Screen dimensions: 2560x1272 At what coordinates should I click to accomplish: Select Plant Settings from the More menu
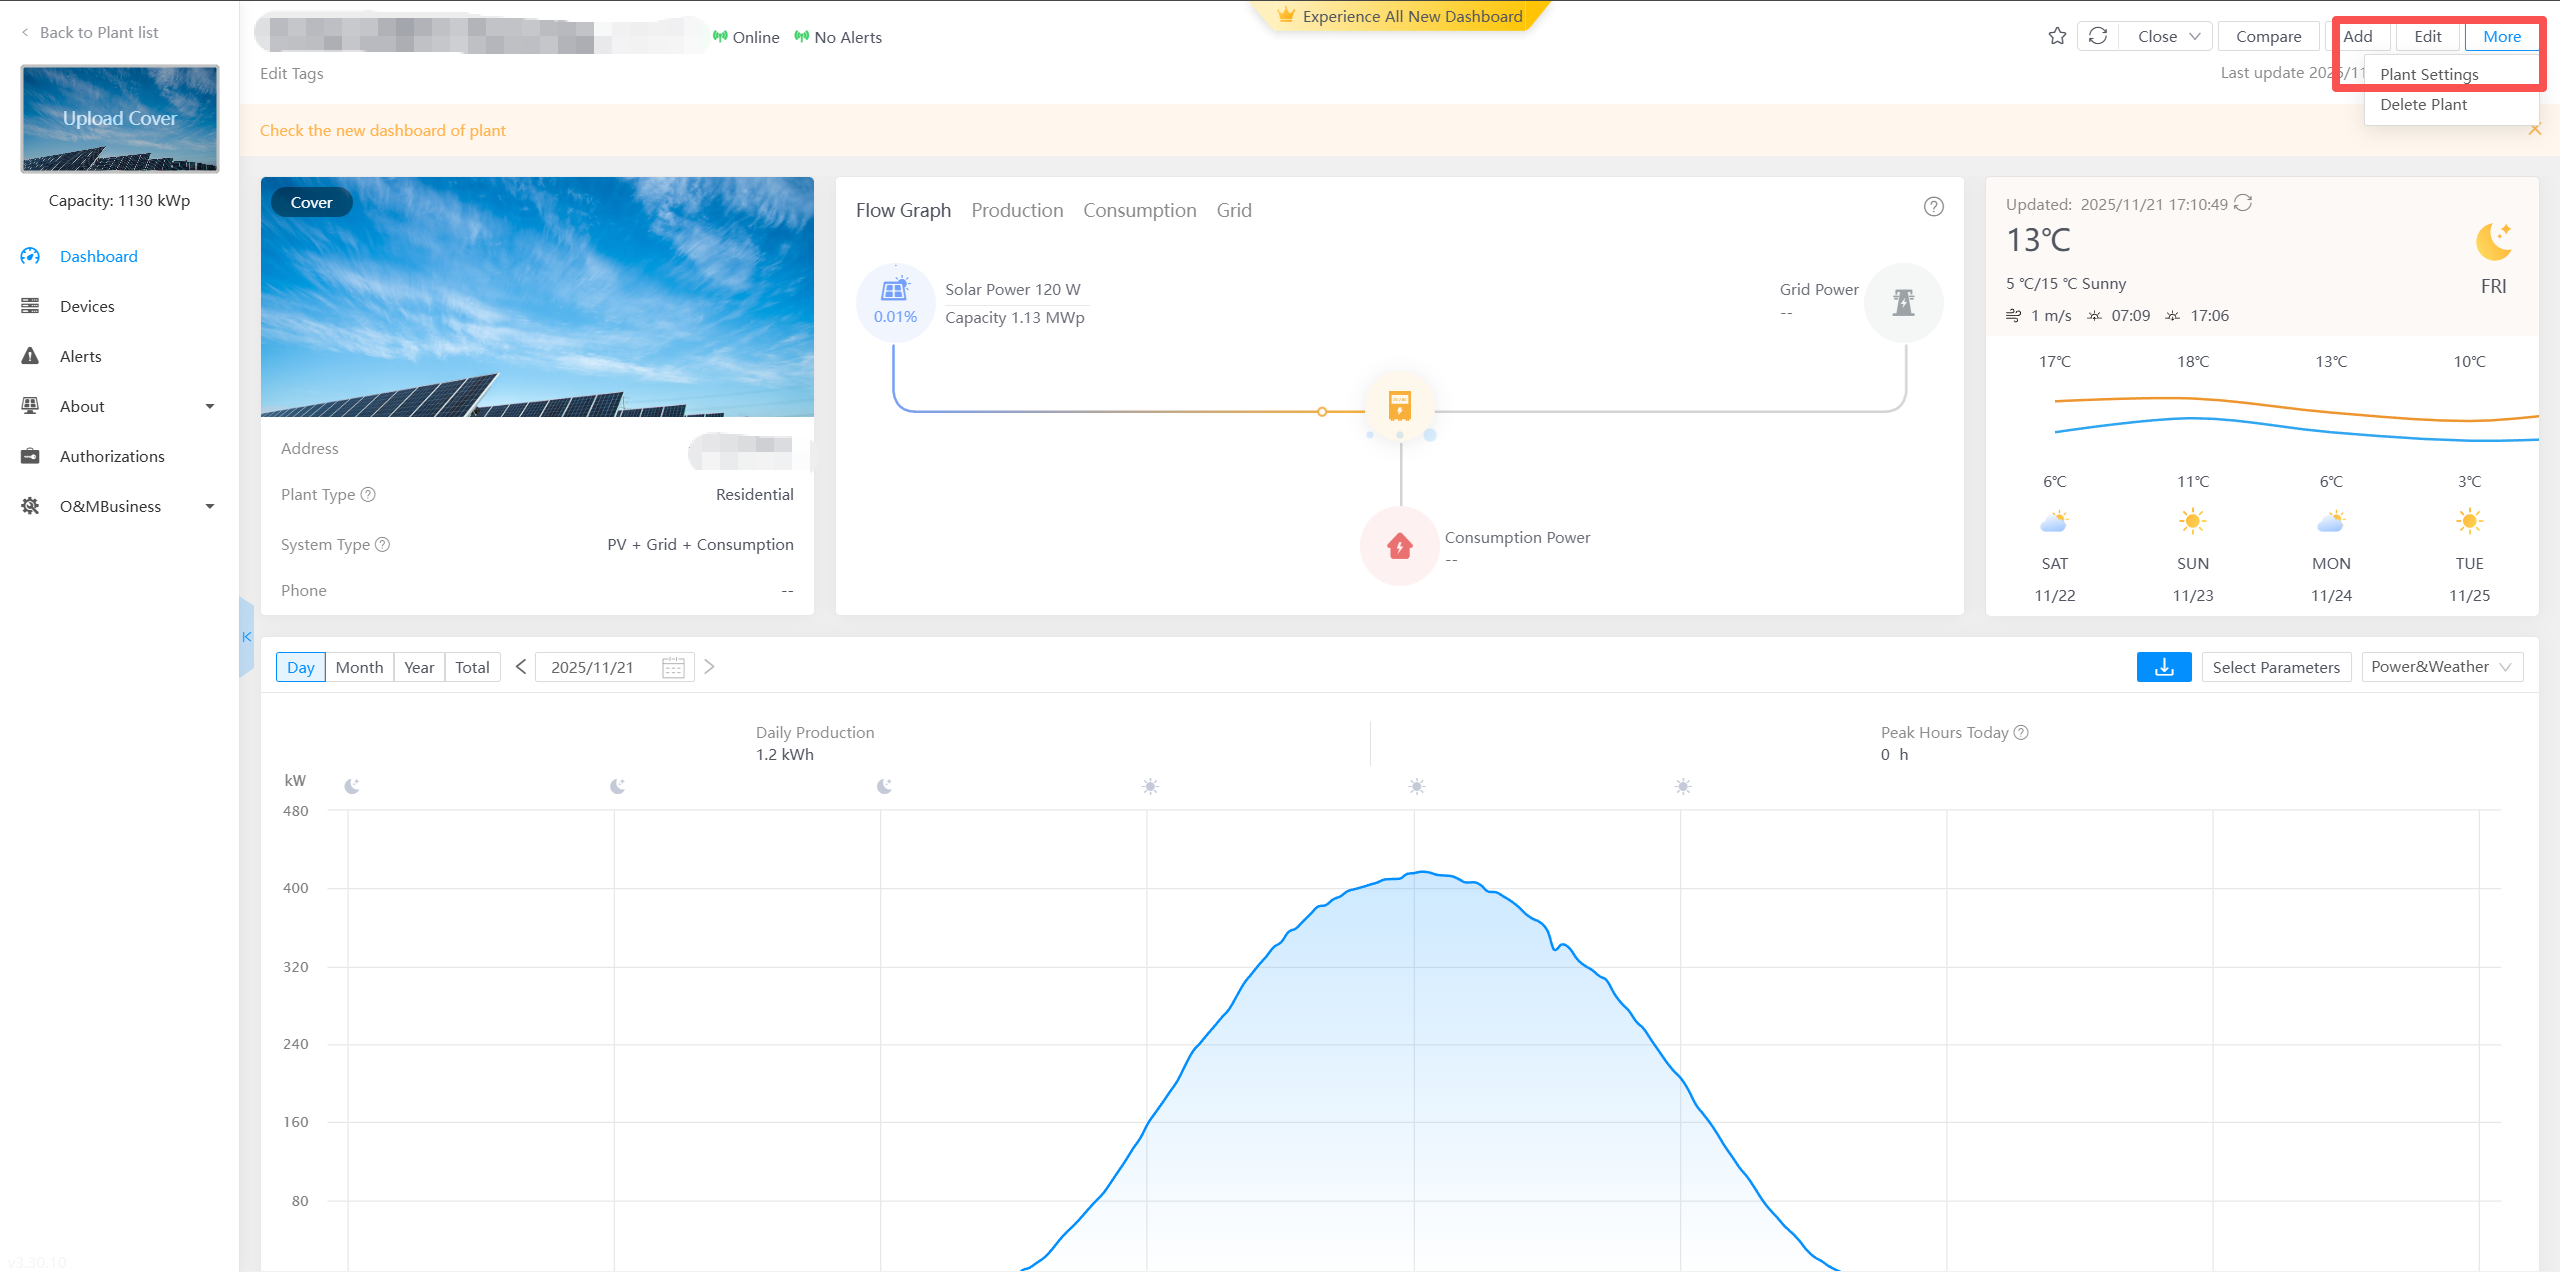[2430, 74]
